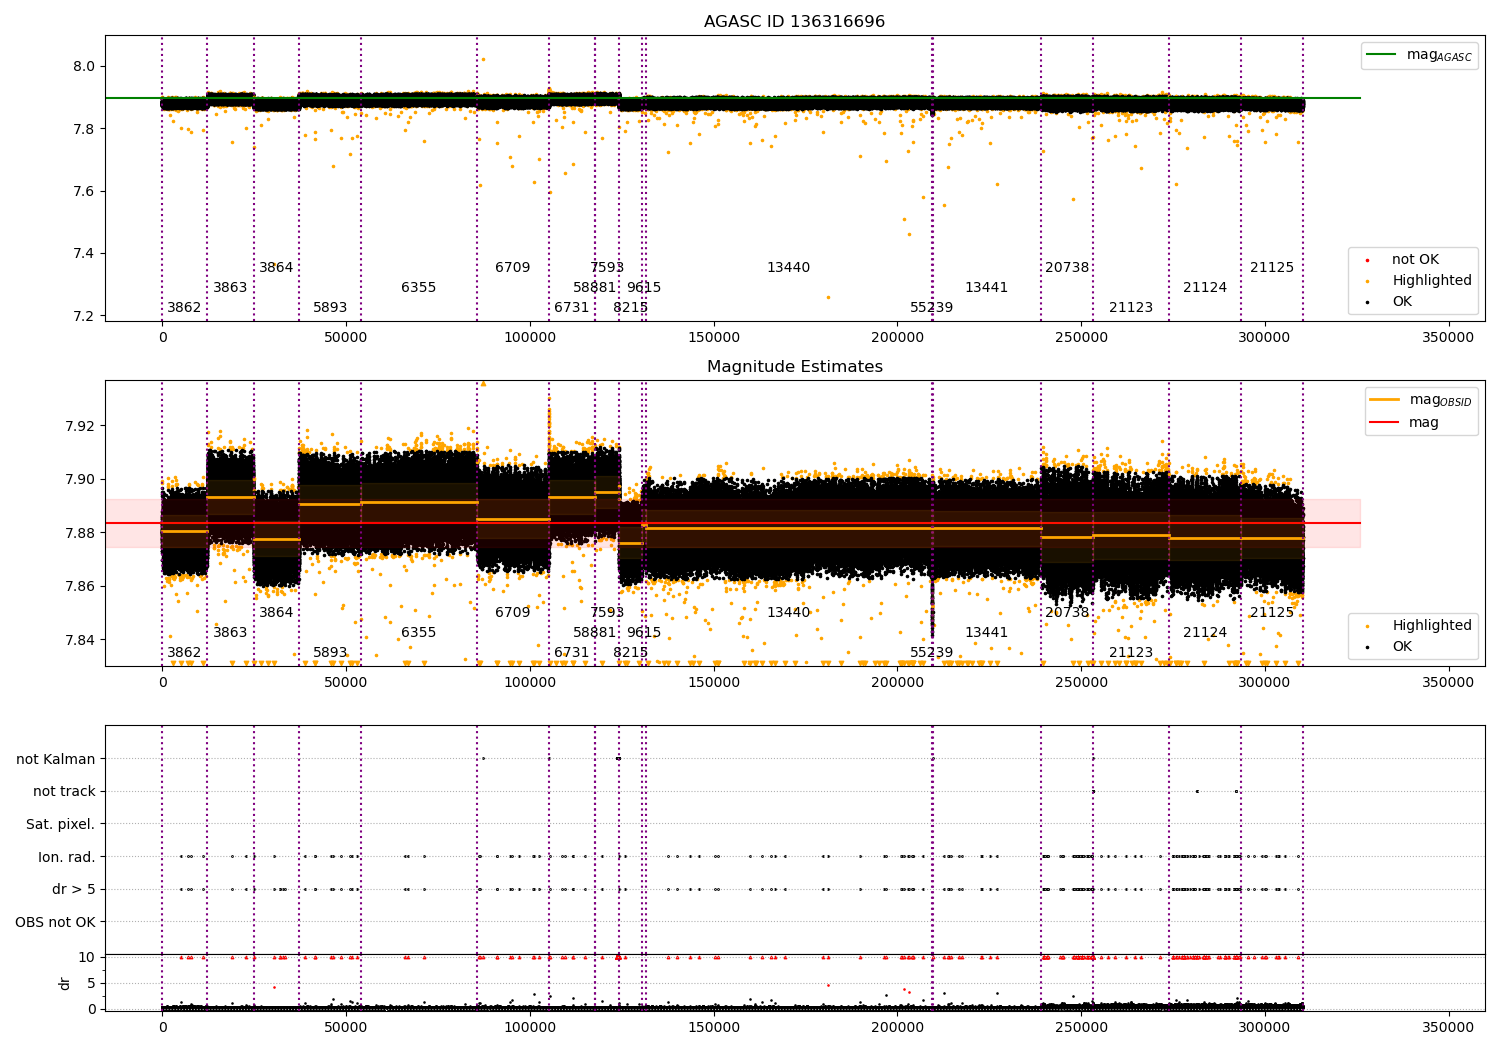Click the 50000 x-tick under the bottom plot
The height and width of the screenshot is (1050, 1500).
pyautogui.click(x=346, y=1028)
